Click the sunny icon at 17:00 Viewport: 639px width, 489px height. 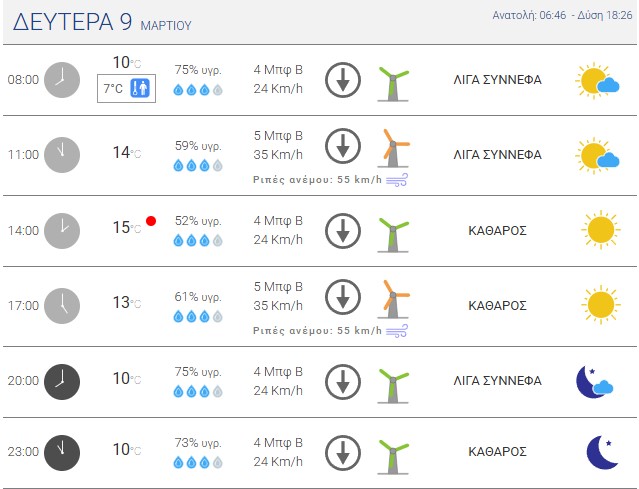600,305
